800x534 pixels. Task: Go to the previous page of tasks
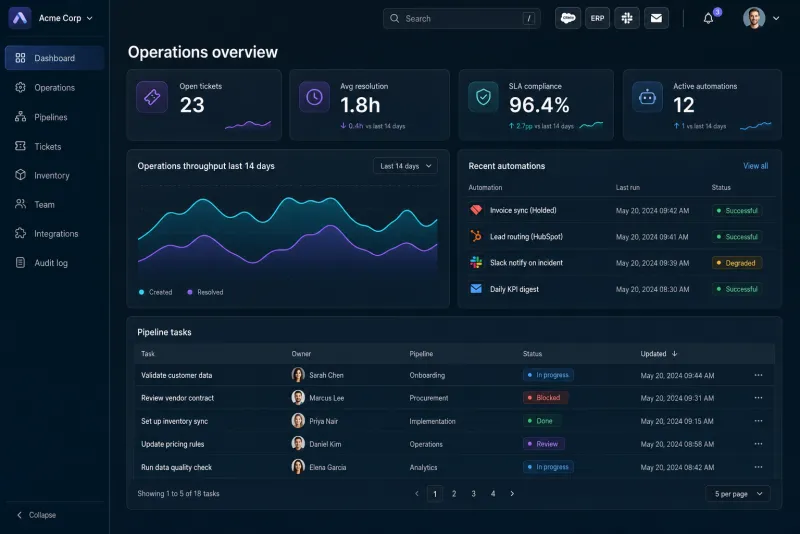tap(417, 494)
